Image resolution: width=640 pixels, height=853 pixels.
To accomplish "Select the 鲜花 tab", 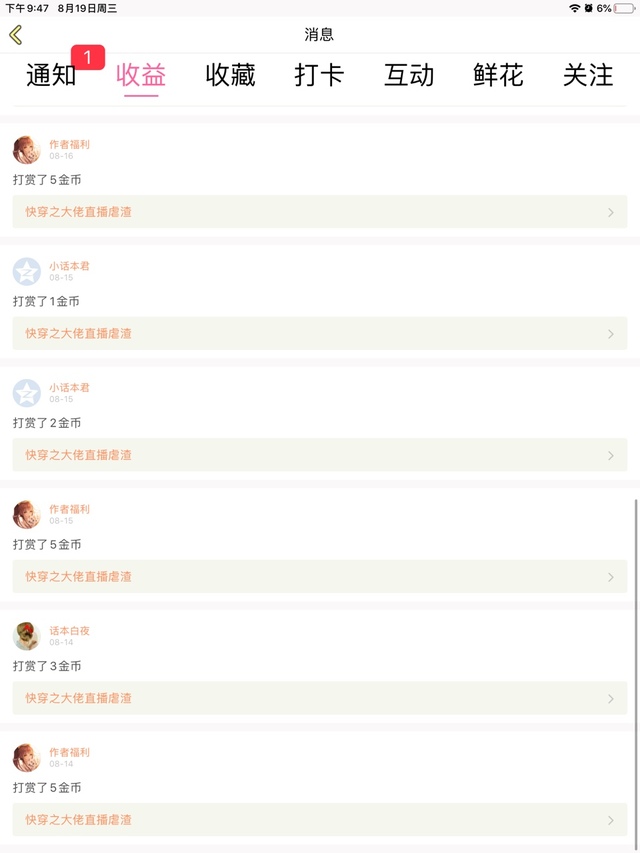I will [498, 76].
